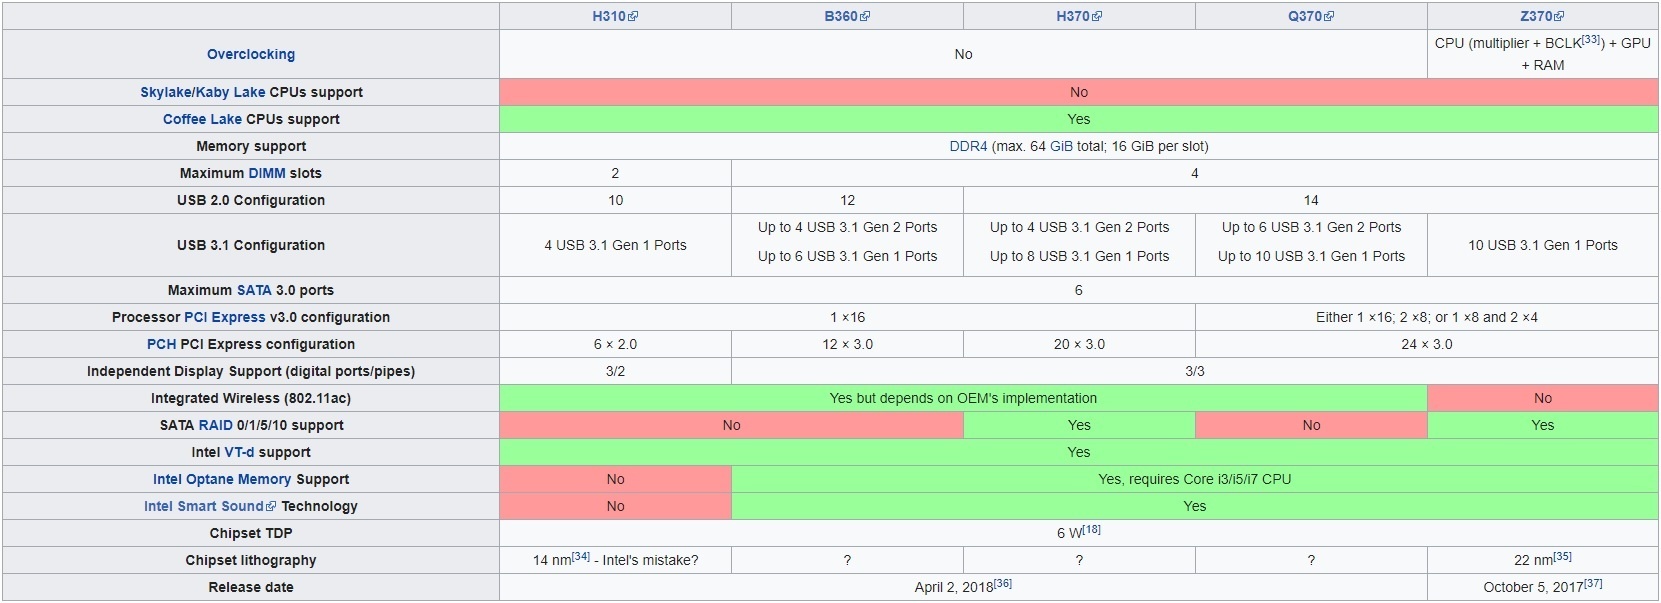Click 'Yes' in H370 SATA RAID cell
The width and height of the screenshot is (1661, 603).
pos(1079,425)
